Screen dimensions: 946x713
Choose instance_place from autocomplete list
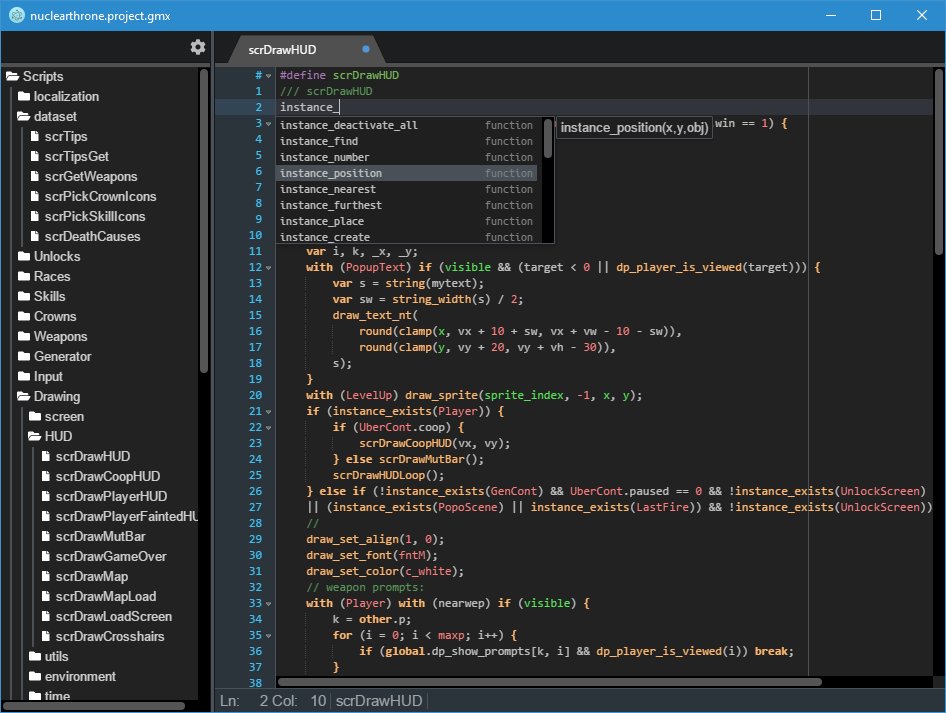407,221
